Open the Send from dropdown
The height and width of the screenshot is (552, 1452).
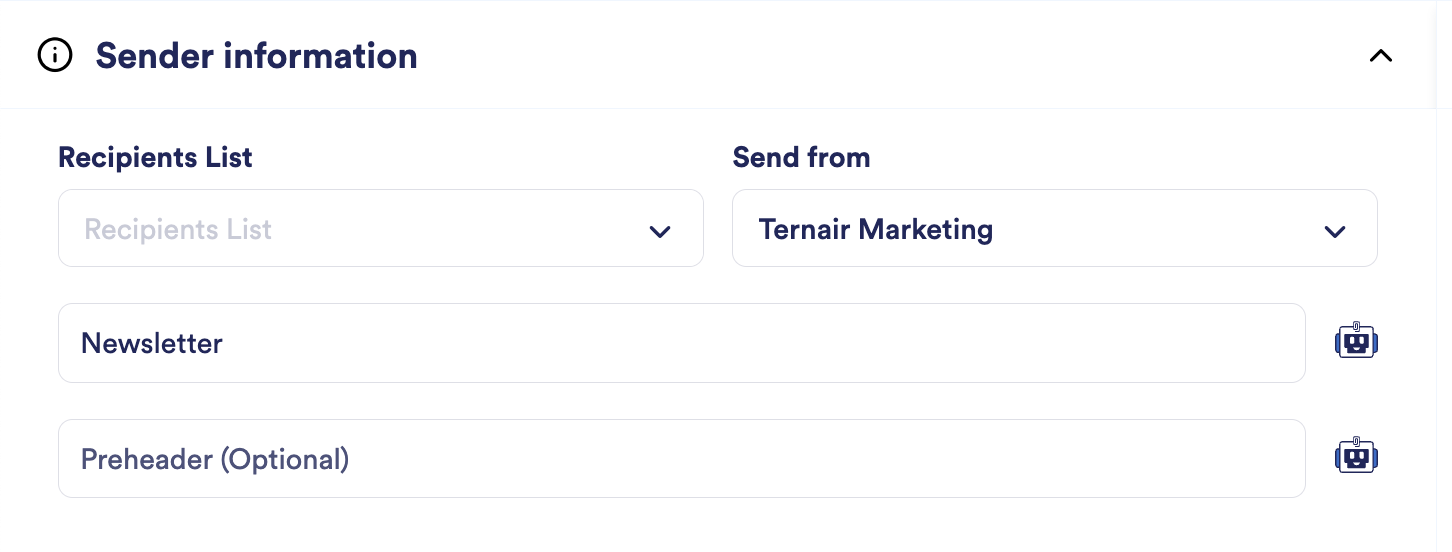(x=1054, y=229)
